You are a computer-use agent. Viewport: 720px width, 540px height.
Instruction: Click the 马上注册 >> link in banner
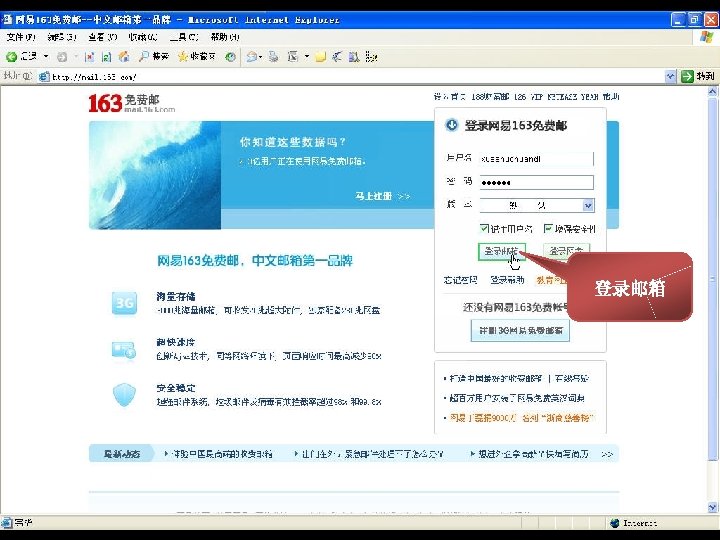[x=382, y=196]
